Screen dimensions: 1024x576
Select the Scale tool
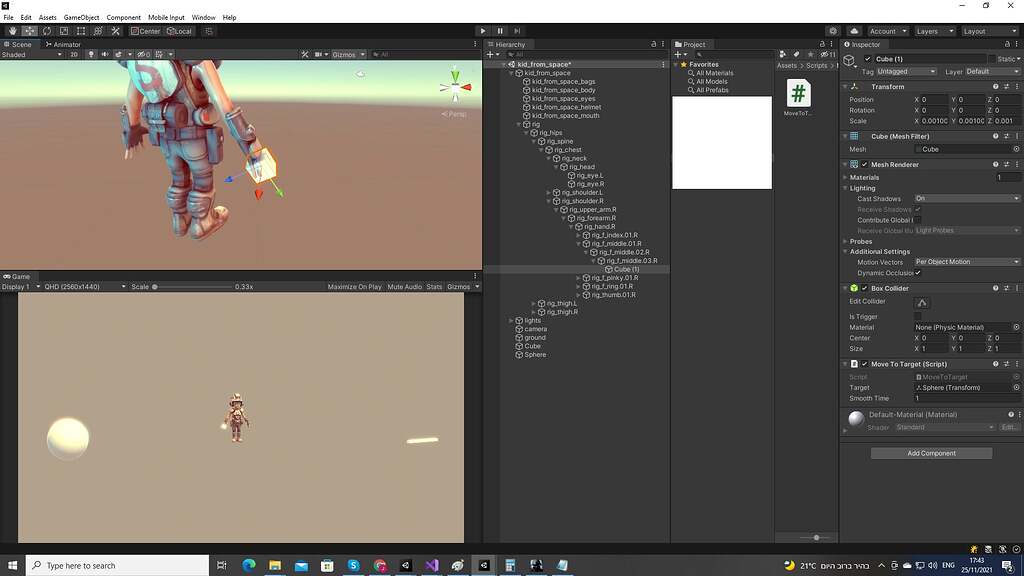(x=63, y=31)
